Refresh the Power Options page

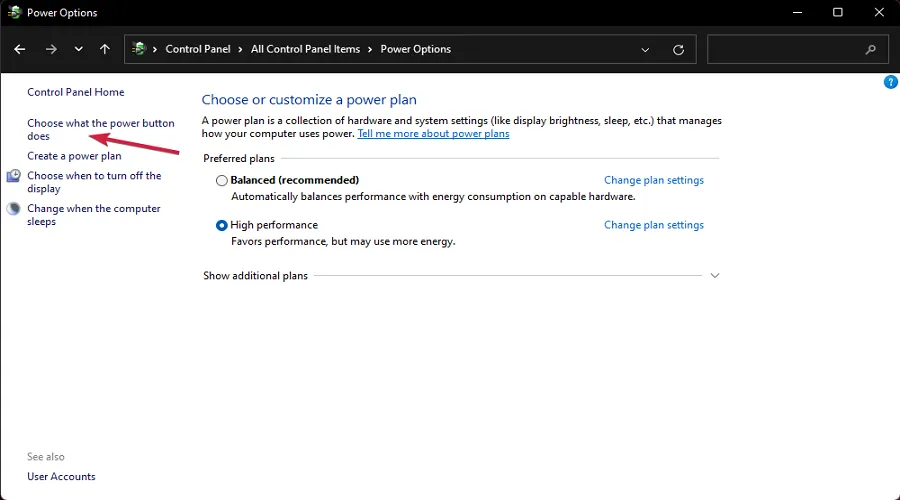[679, 49]
